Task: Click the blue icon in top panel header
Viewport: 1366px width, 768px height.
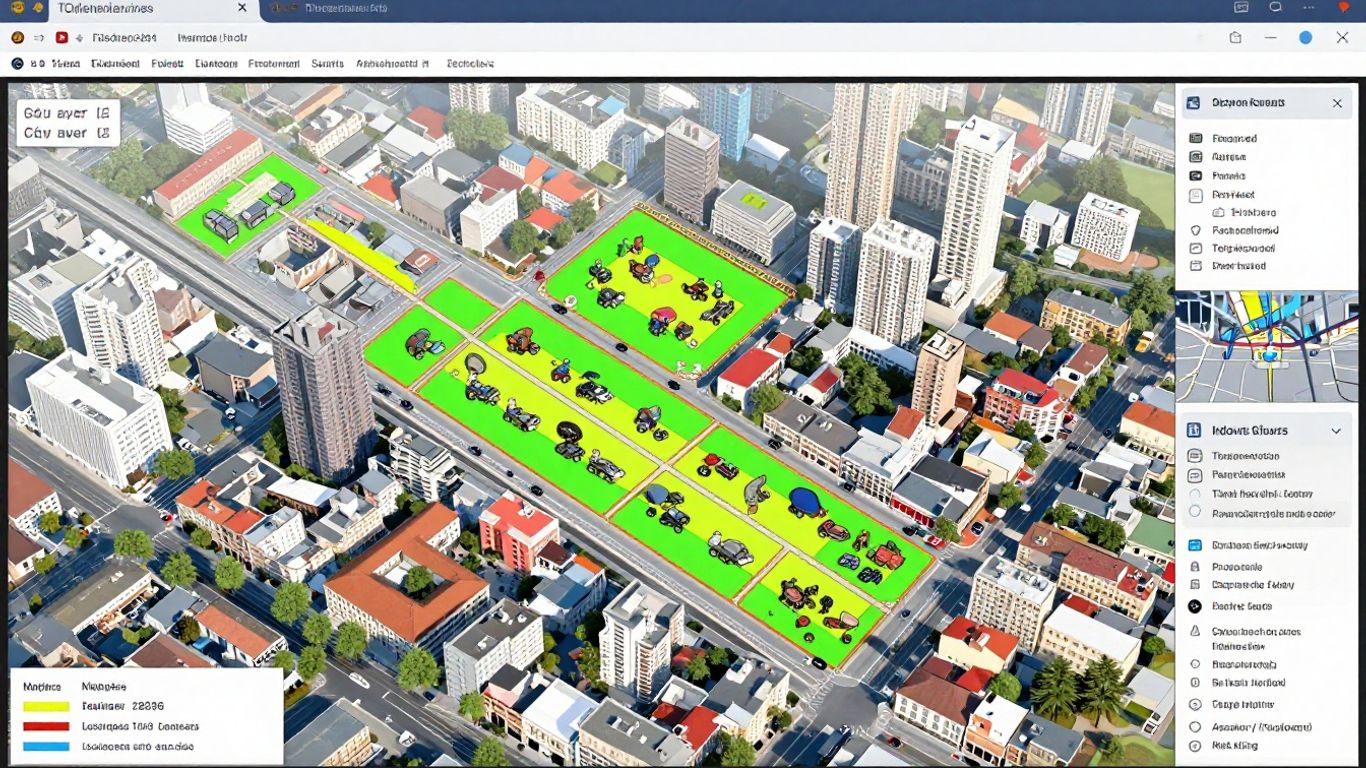Action: 1192,103
